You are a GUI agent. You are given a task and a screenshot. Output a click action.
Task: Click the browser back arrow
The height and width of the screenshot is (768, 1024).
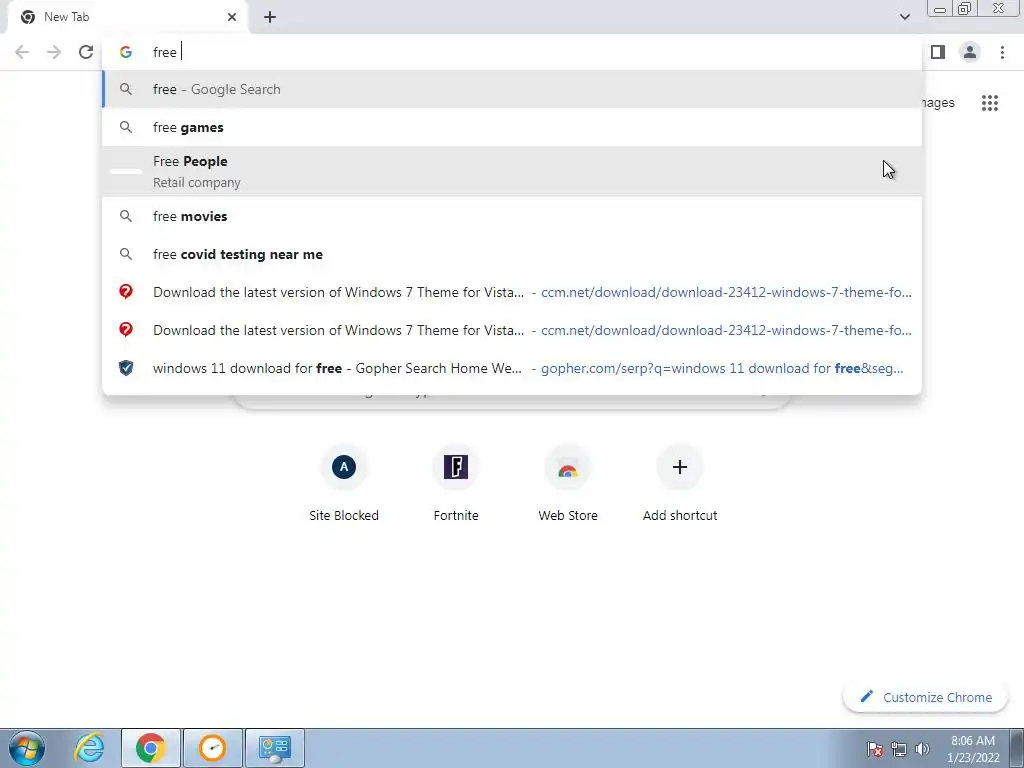(22, 52)
